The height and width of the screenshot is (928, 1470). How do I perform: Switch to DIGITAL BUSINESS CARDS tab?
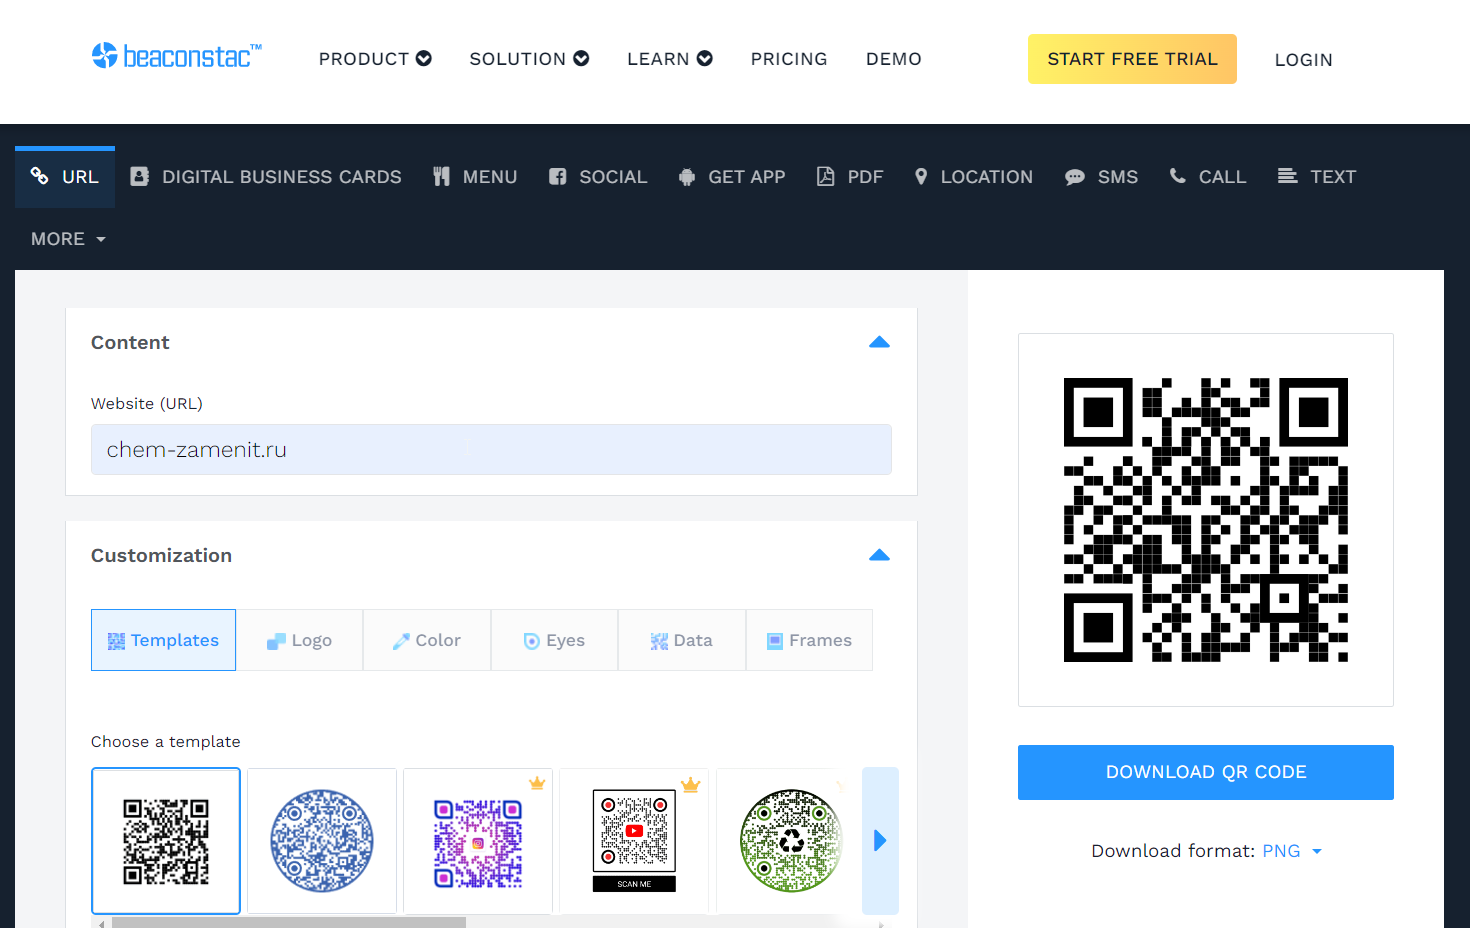coord(266,177)
